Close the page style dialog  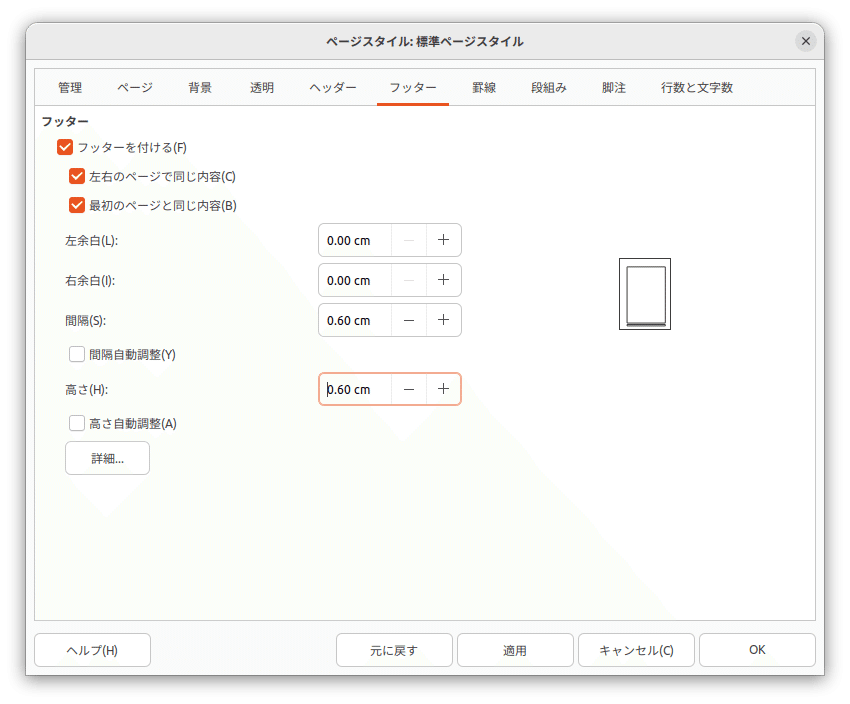point(806,41)
